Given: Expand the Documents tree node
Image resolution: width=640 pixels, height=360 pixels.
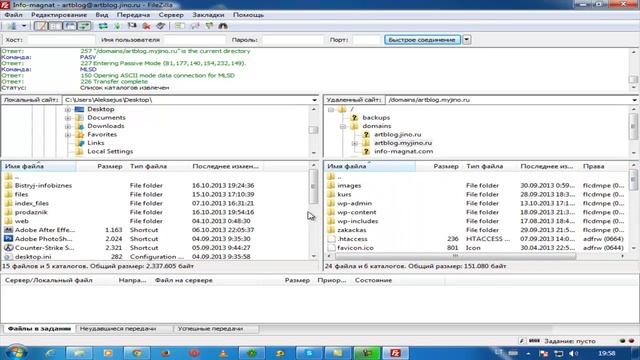Looking at the screenshot, I should tap(68, 118).
